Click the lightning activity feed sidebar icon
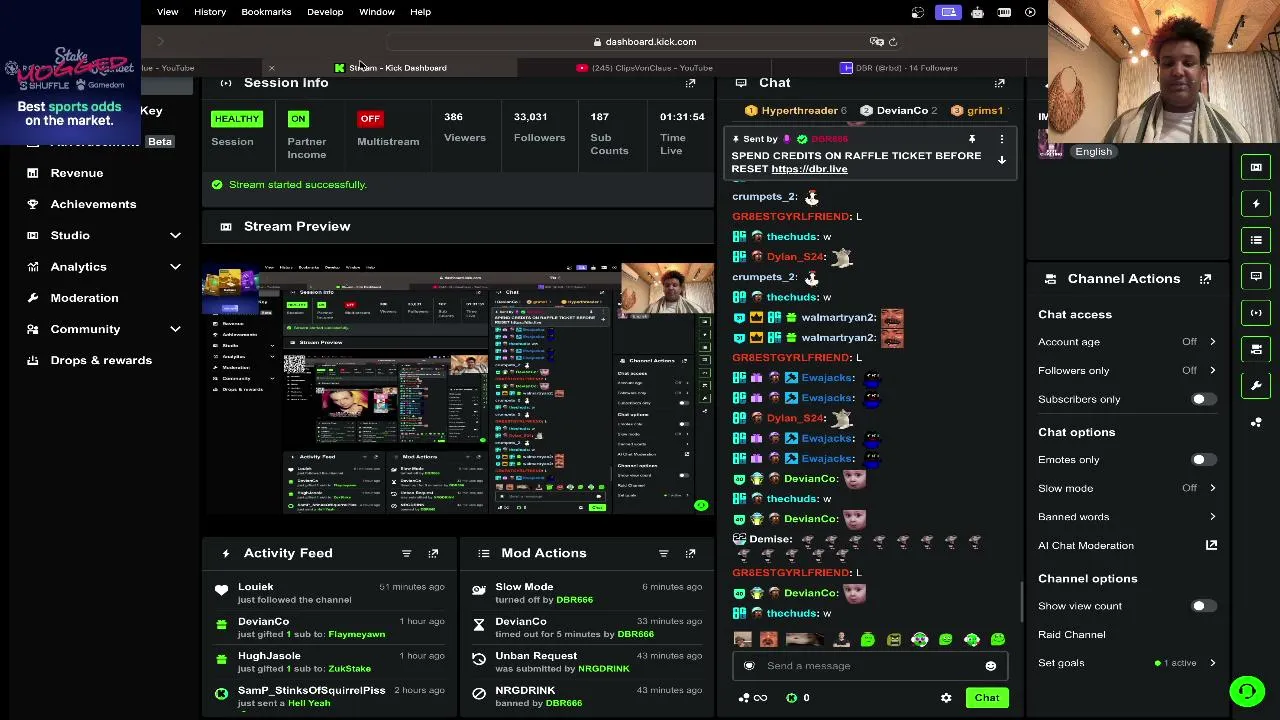The height and width of the screenshot is (720, 1280). coord(1256,204)
